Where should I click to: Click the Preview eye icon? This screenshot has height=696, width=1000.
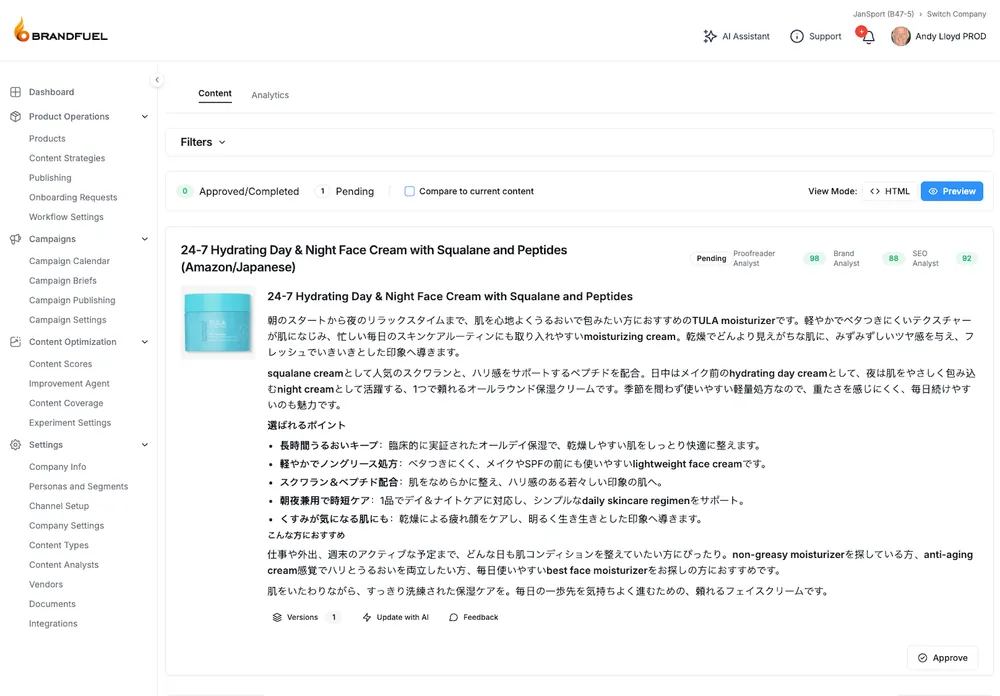click(933, 191)
